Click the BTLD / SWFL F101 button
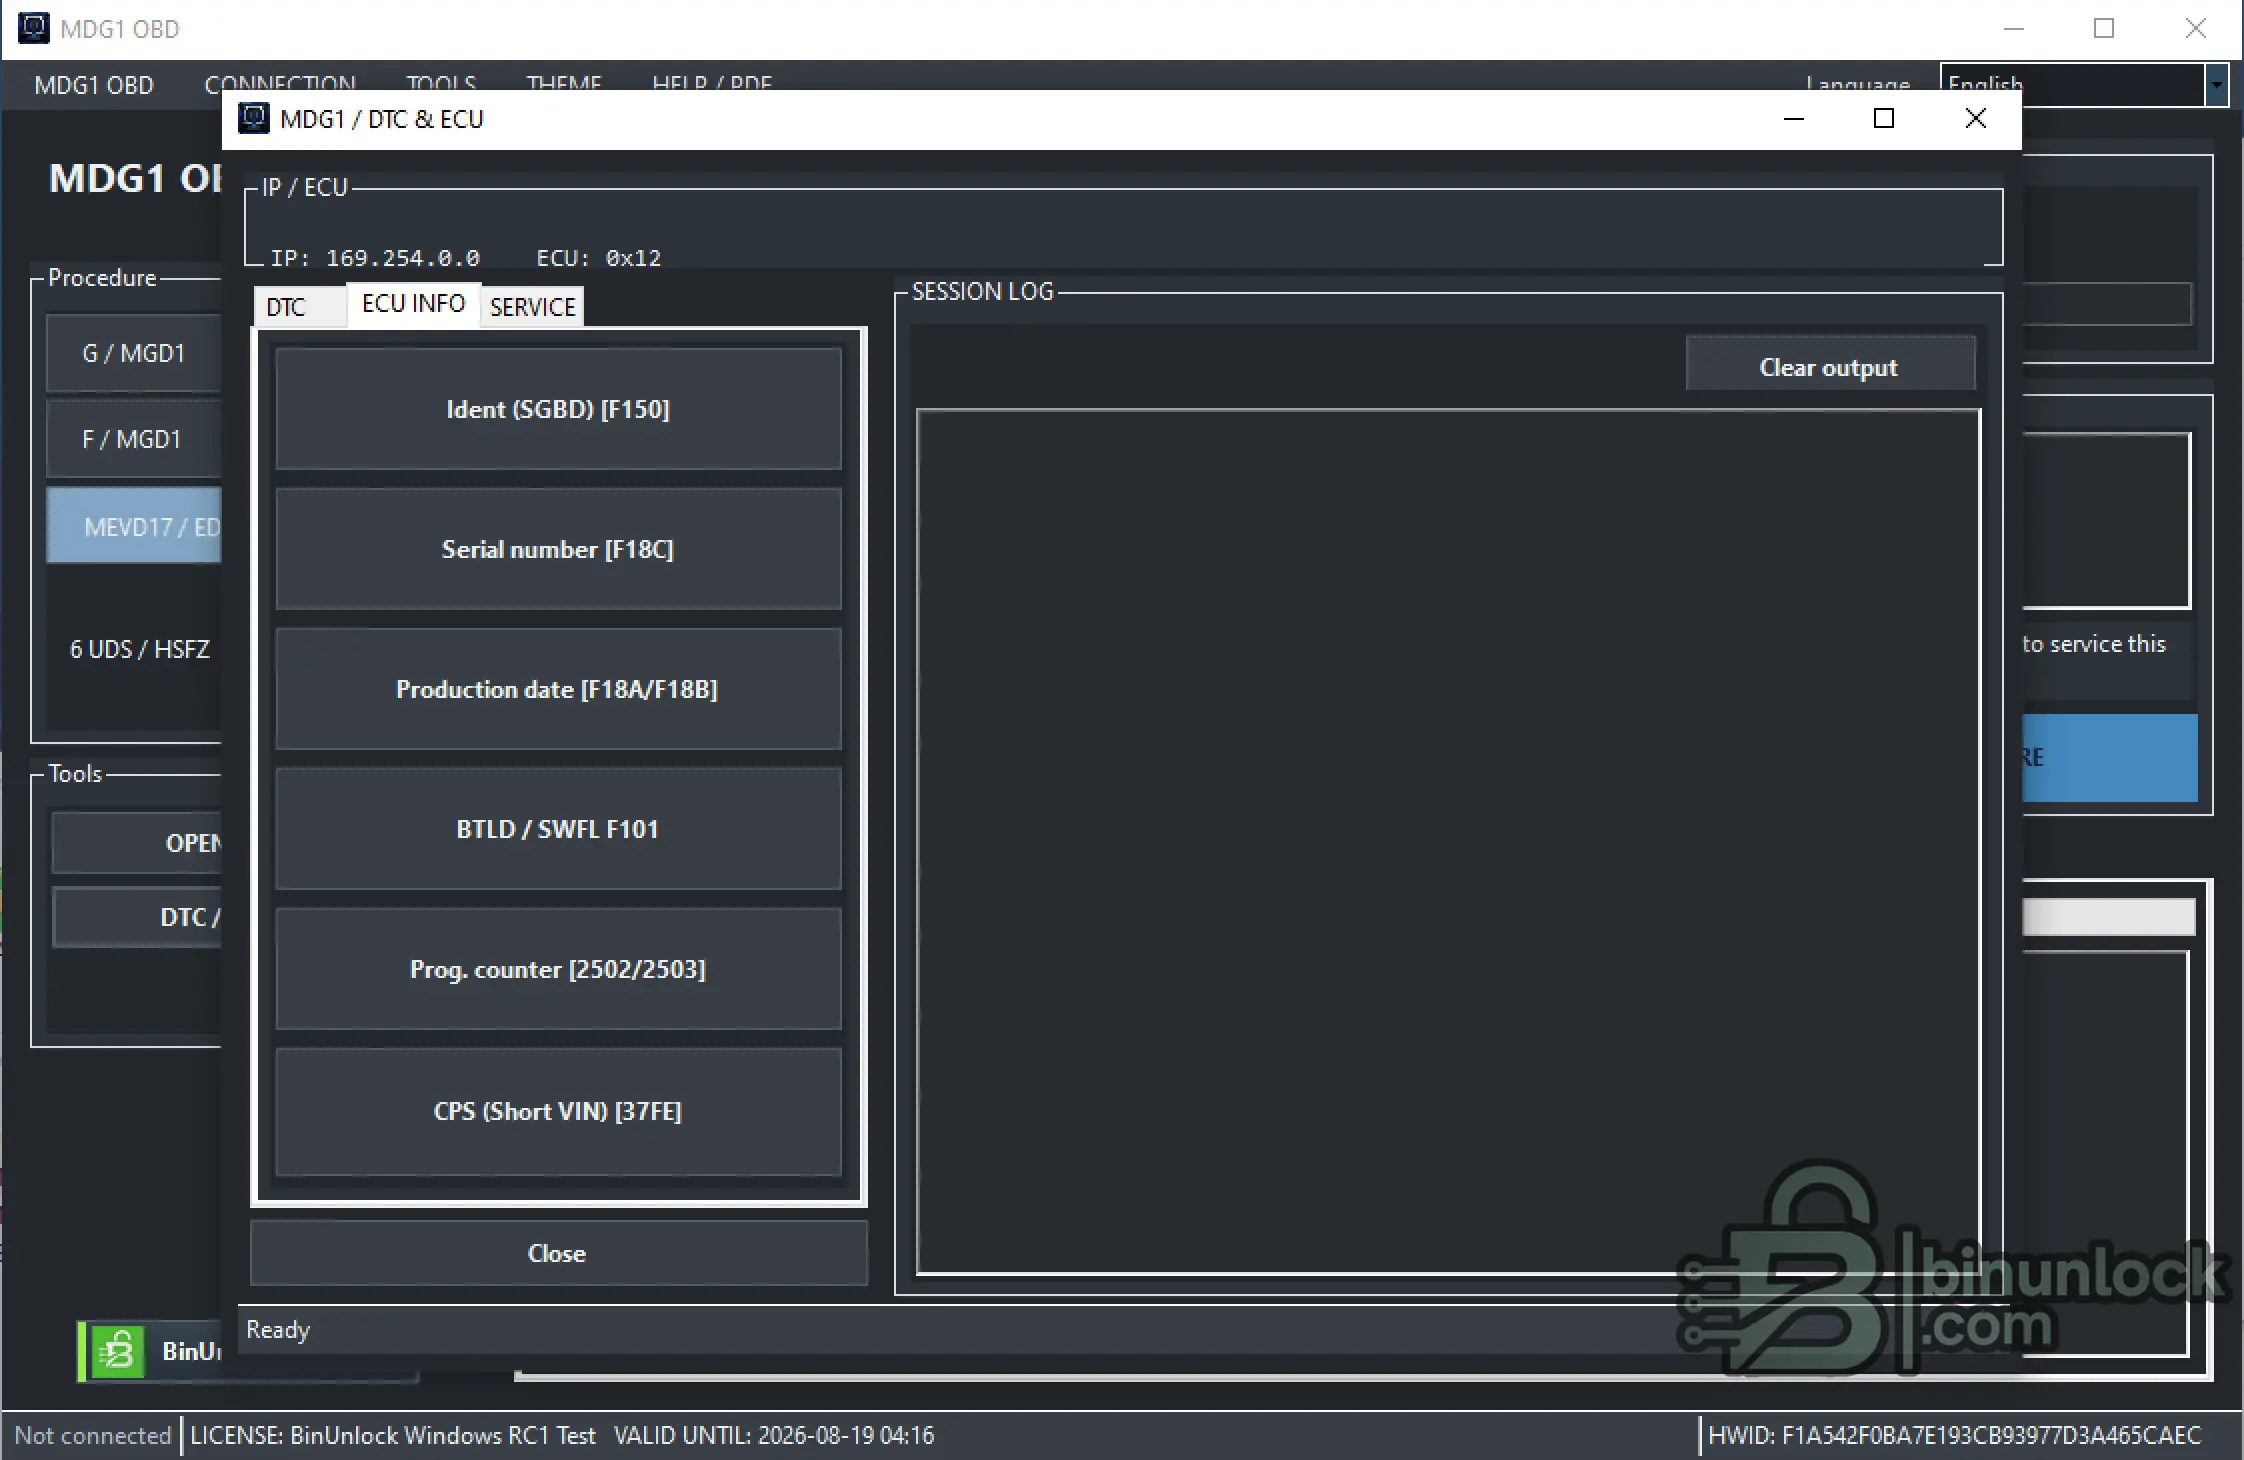Image resolution: width=2244 pixels, height=1460 pixels. tap(558, 829)
